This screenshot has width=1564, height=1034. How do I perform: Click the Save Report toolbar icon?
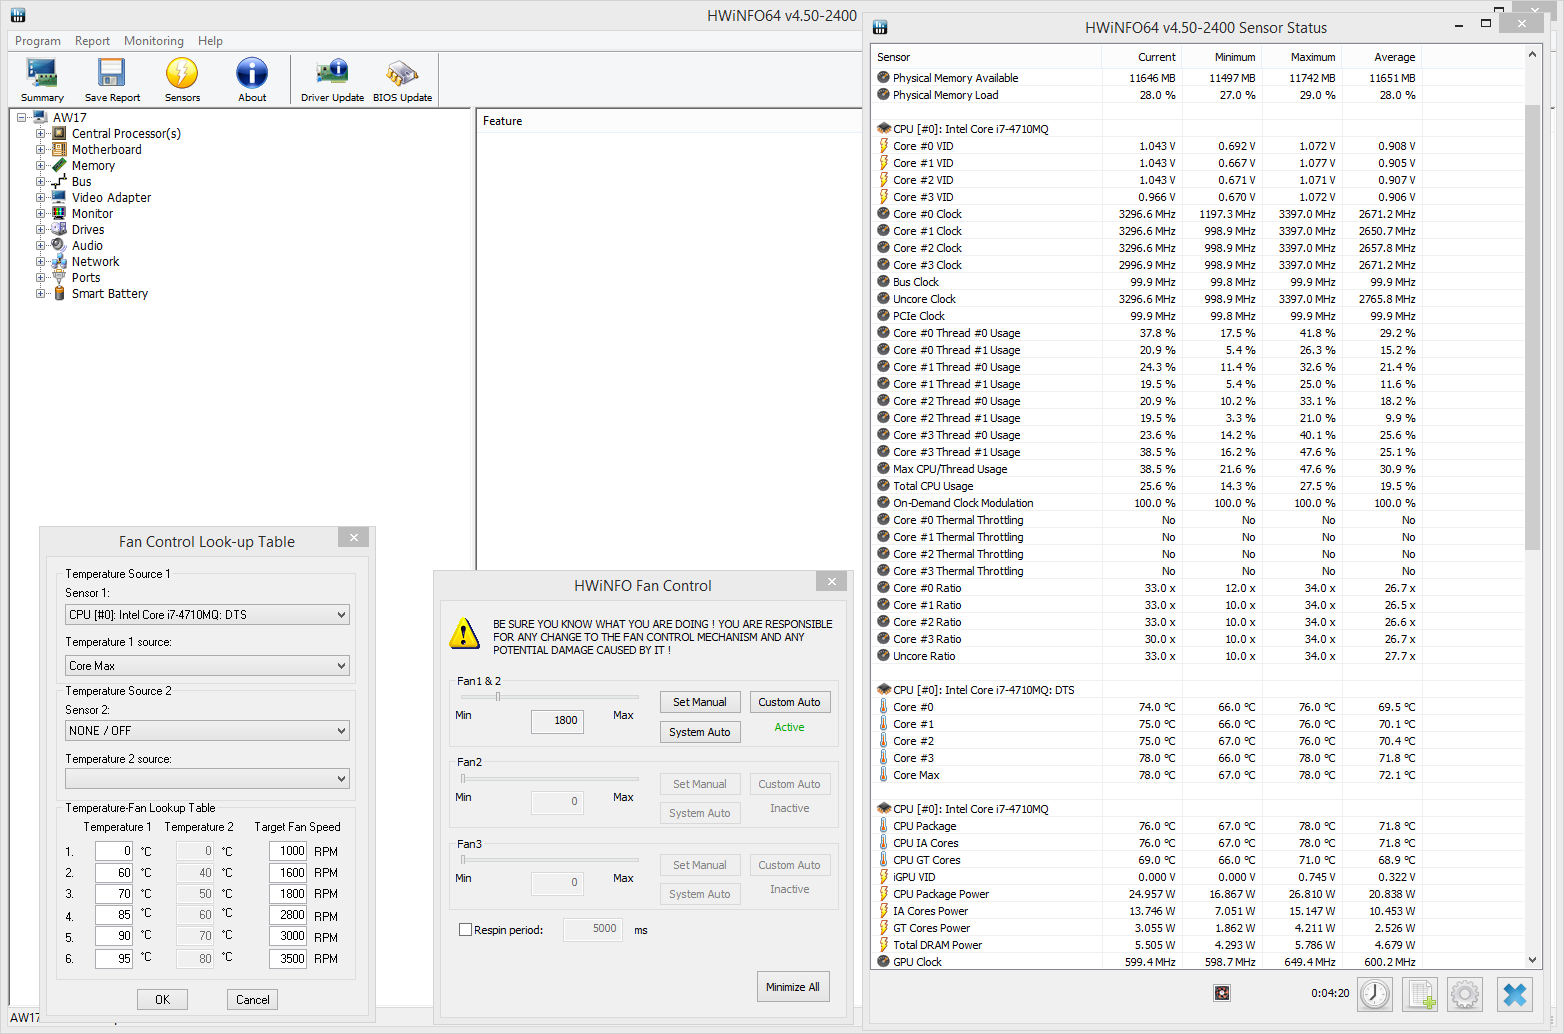[112, 80]
